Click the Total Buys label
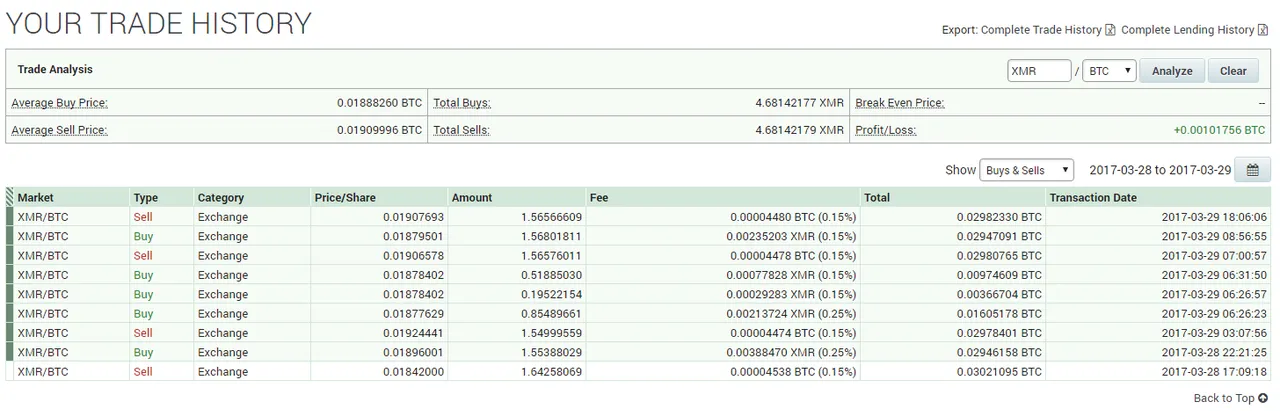The image size is (1280, 411). [x=462, y=102]
